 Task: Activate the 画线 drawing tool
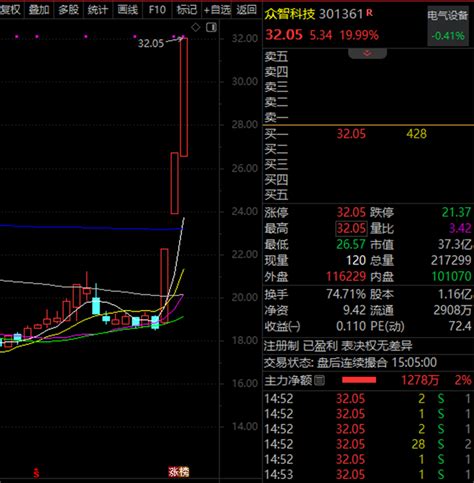(x=128, y=10)
